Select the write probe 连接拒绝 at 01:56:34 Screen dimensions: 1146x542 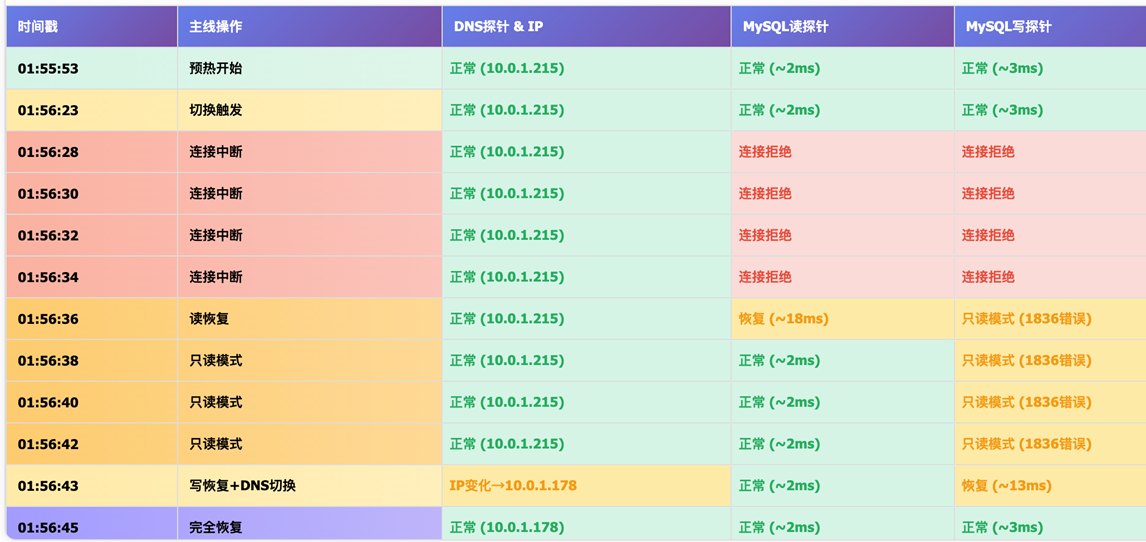pyautogui.click(x=988, y=277)
